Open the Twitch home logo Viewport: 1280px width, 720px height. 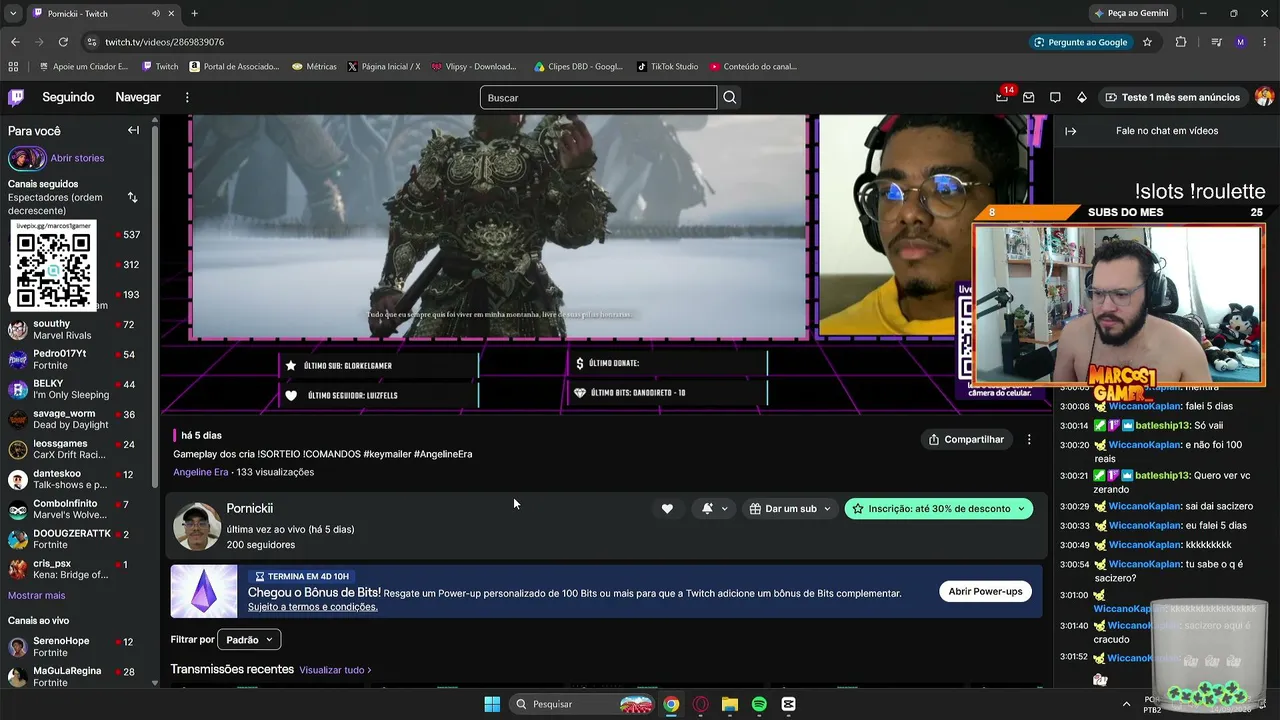tap(16, 97)
